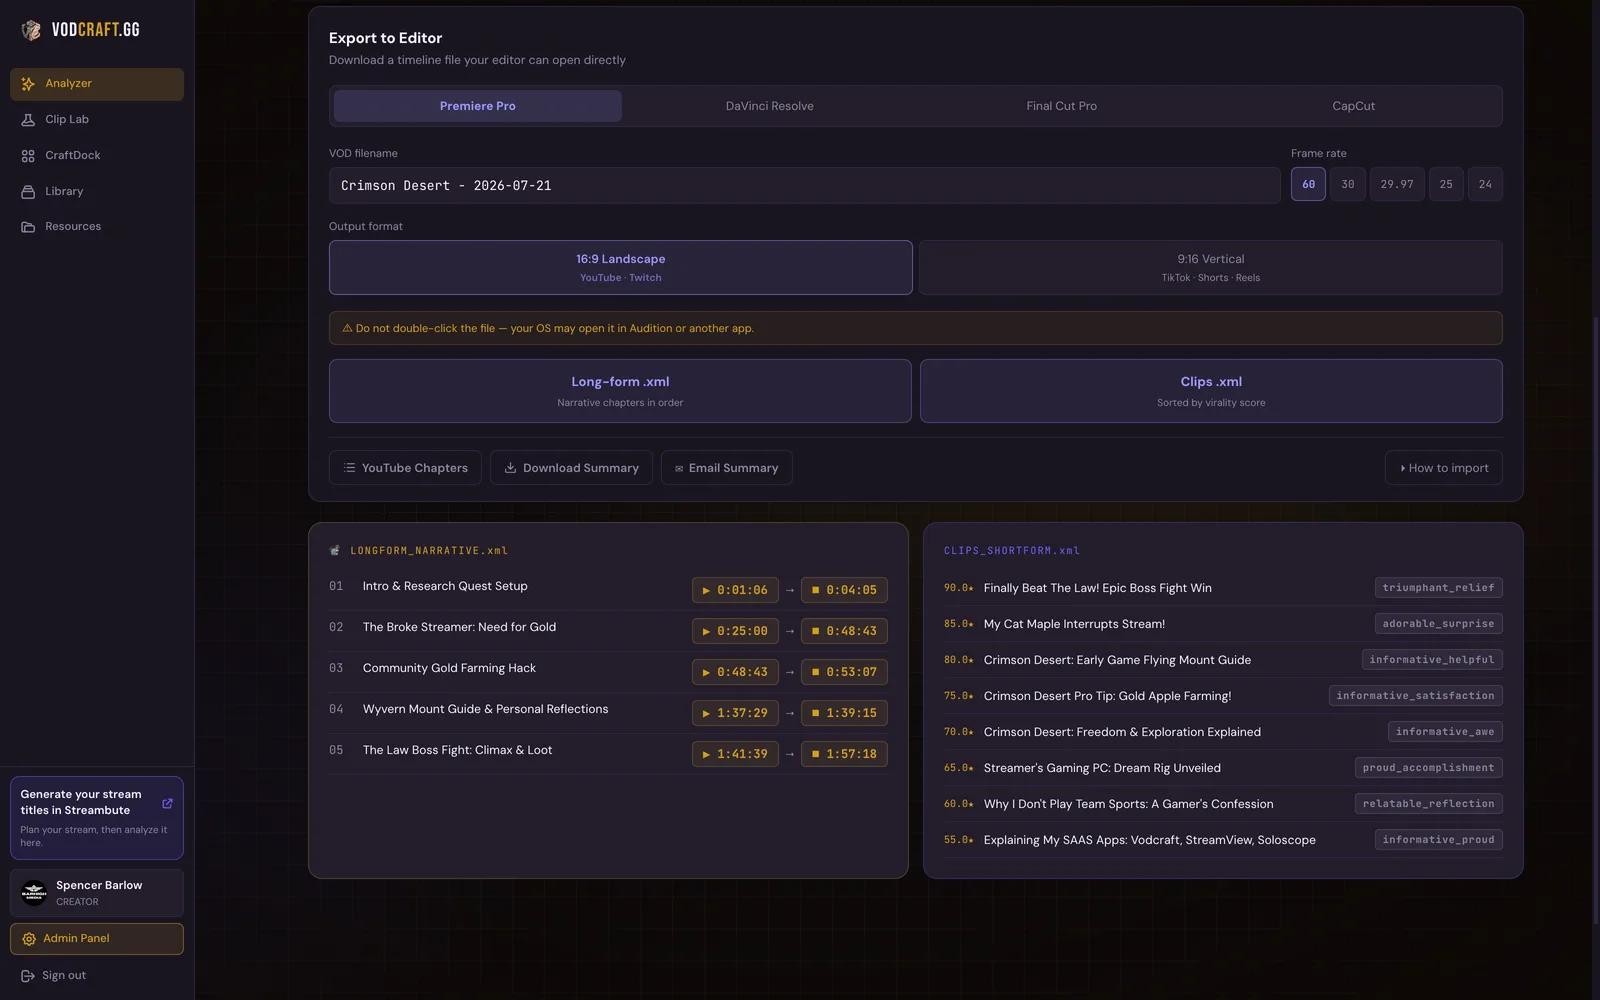Jump to chapter 03 start 0:48:43
1600x1000 pixels.
point(735,672)
